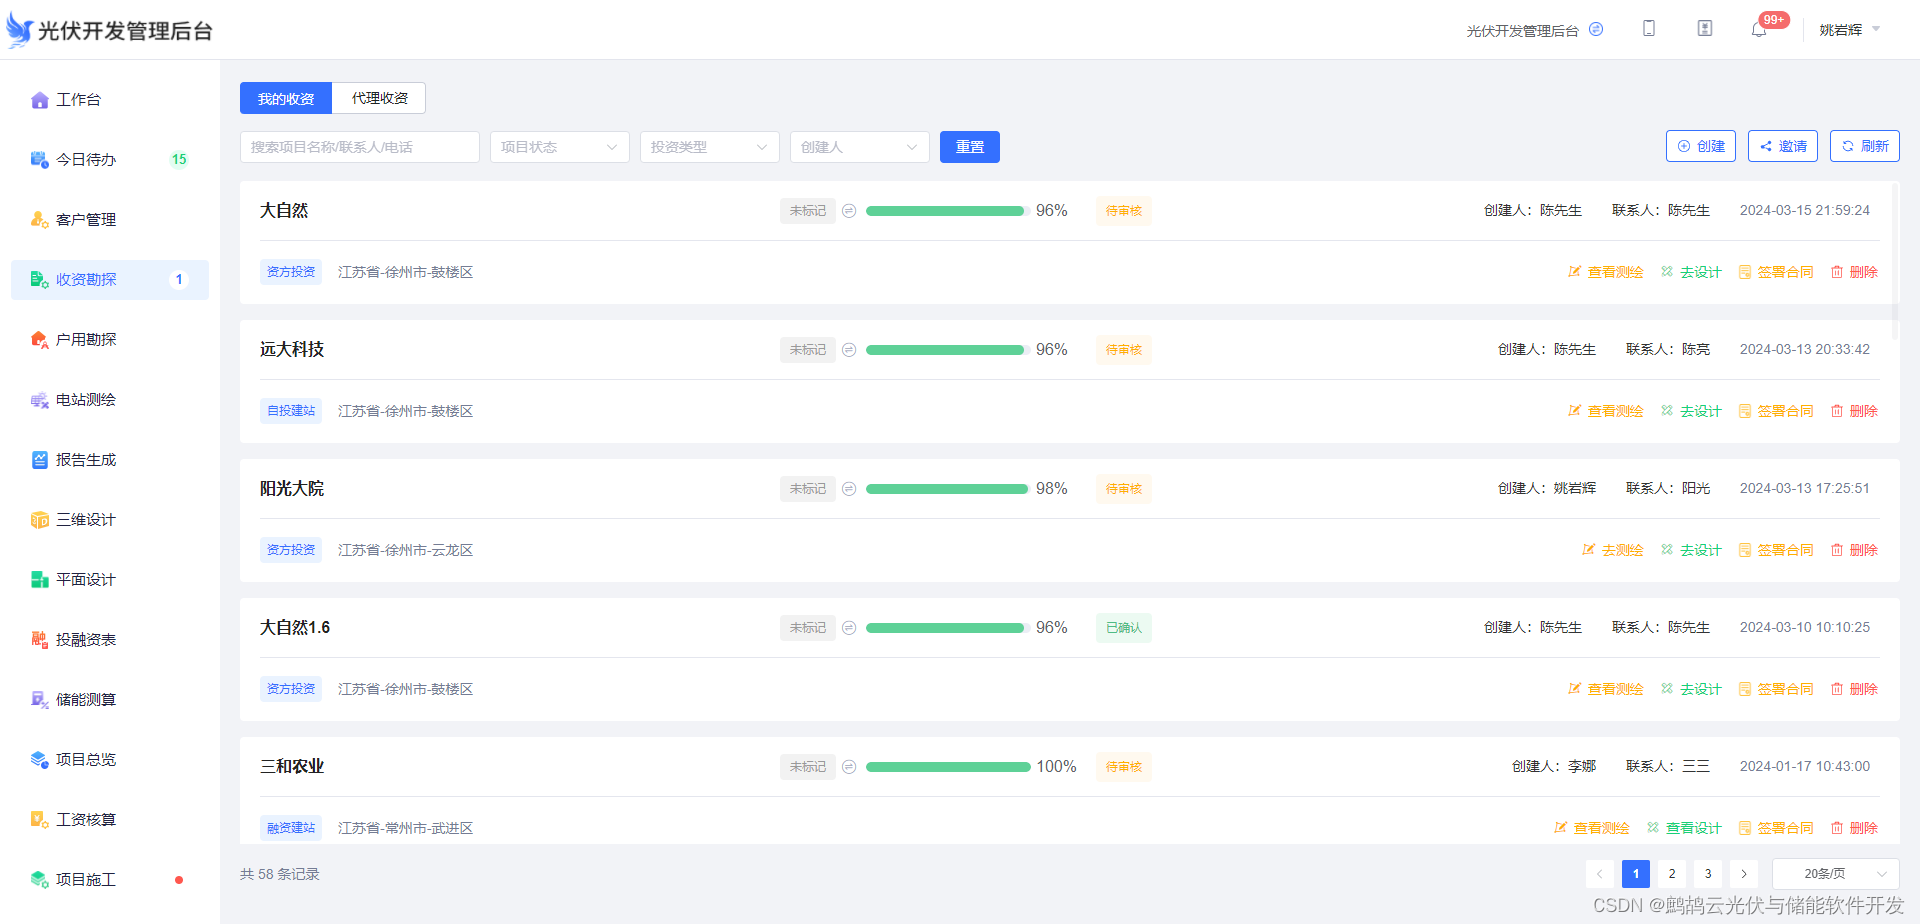This screenshot has height=924, width=1920.
Task: Expand the 投资类型 dropdown
Action: click(x=710, y=147)
